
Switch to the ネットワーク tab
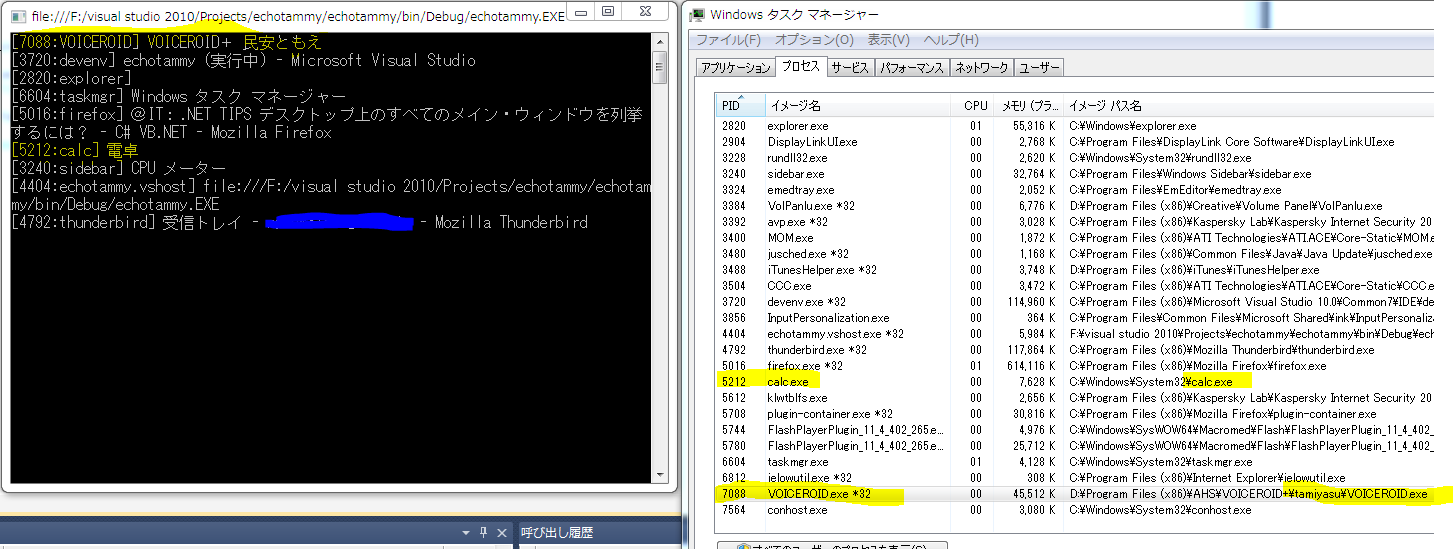coord(981,68)
